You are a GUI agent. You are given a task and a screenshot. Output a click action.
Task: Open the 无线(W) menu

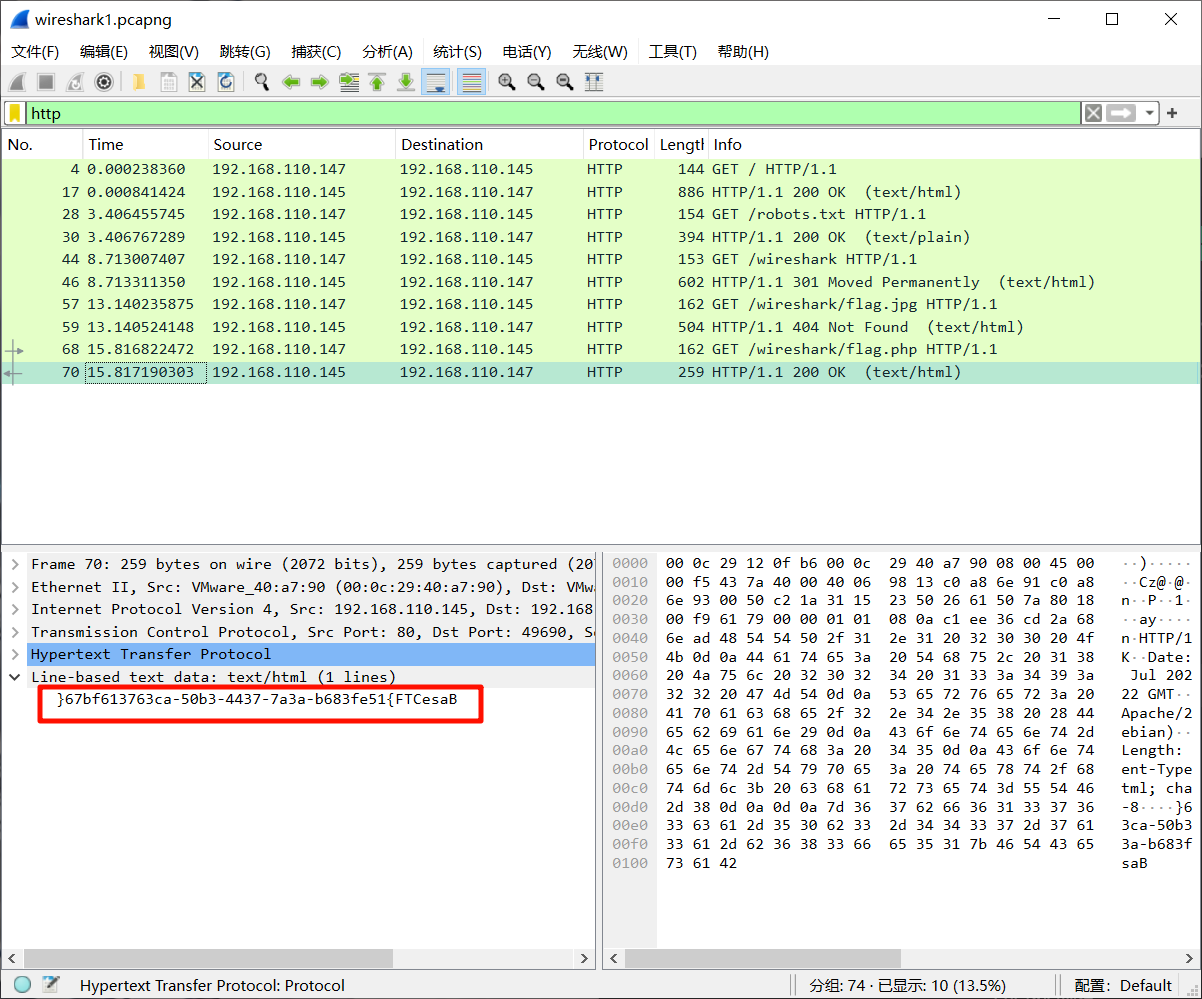coord(600,52)
